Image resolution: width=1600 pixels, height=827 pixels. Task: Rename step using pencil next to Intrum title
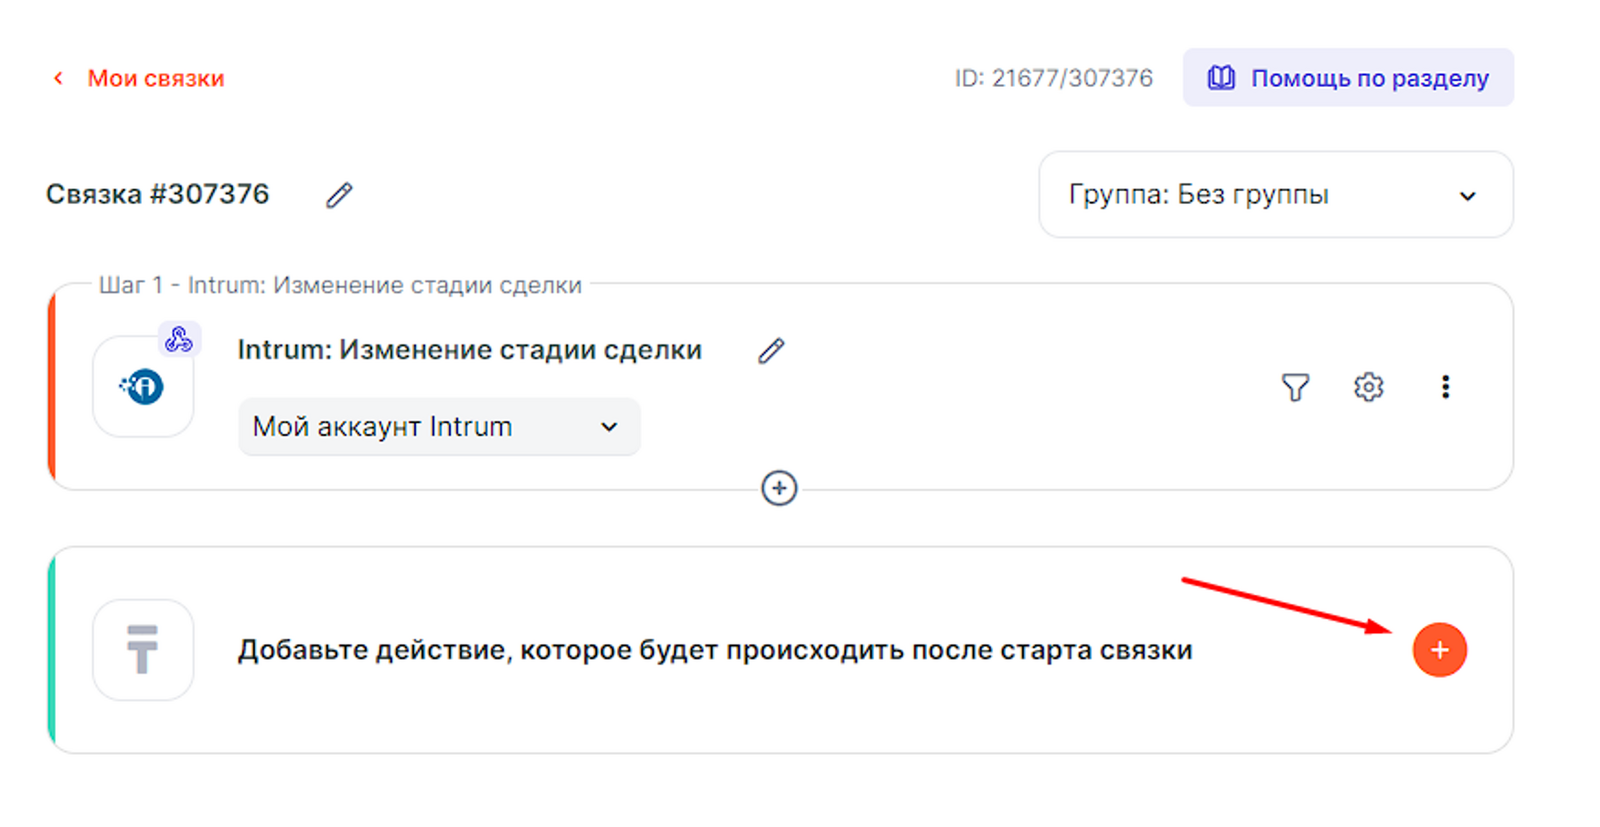click(771, 351)
